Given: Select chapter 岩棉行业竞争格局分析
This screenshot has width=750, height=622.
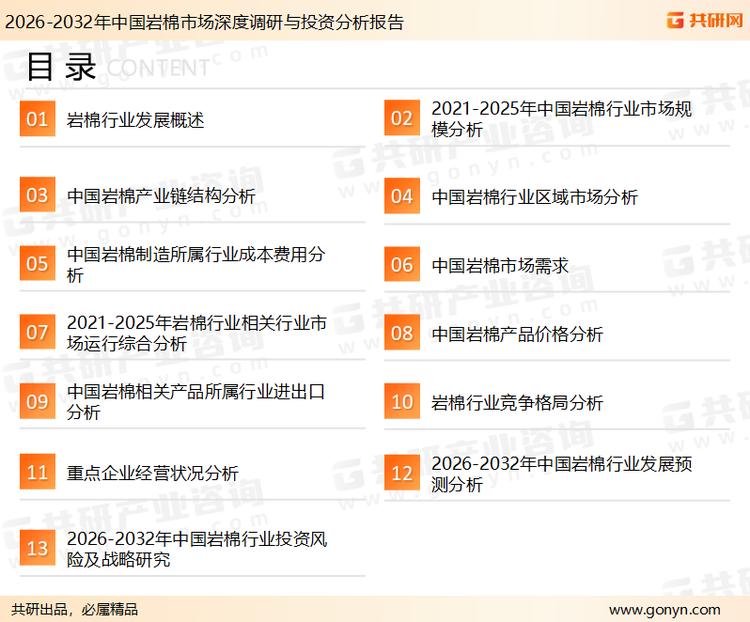Looking at the screenshot, I should pos(517,402).
